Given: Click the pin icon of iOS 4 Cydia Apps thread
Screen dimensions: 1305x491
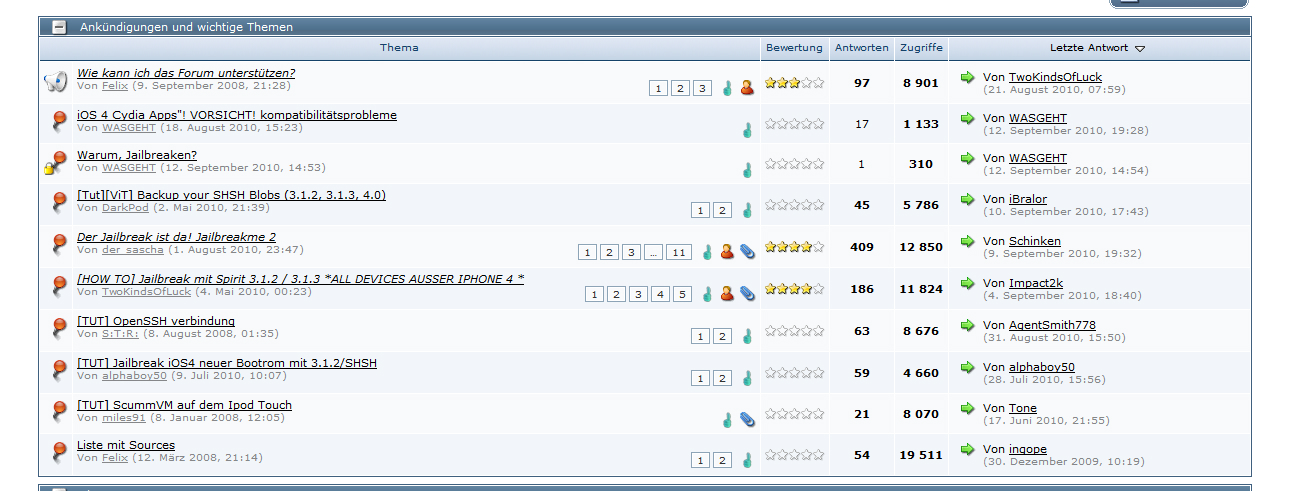Looking at the screenshot, I should (58, 122).
